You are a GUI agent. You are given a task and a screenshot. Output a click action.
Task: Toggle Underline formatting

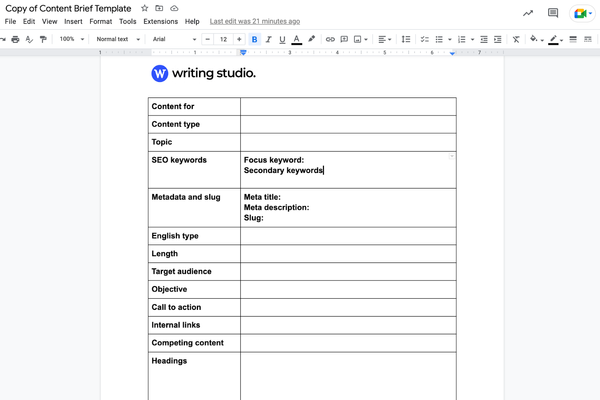tap(282, 39)
